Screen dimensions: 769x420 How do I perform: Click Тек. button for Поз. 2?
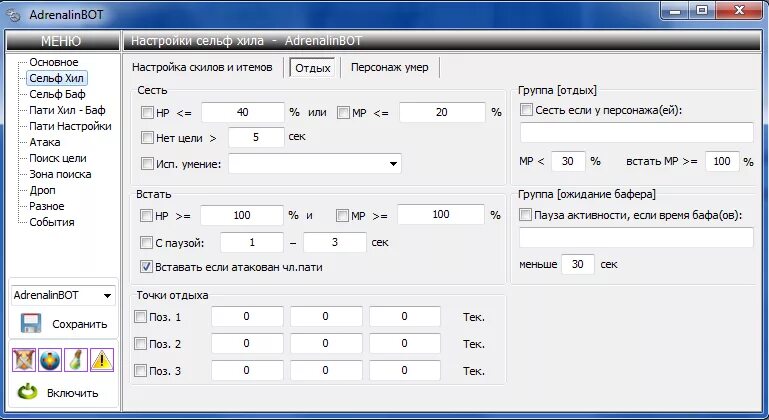474,344
